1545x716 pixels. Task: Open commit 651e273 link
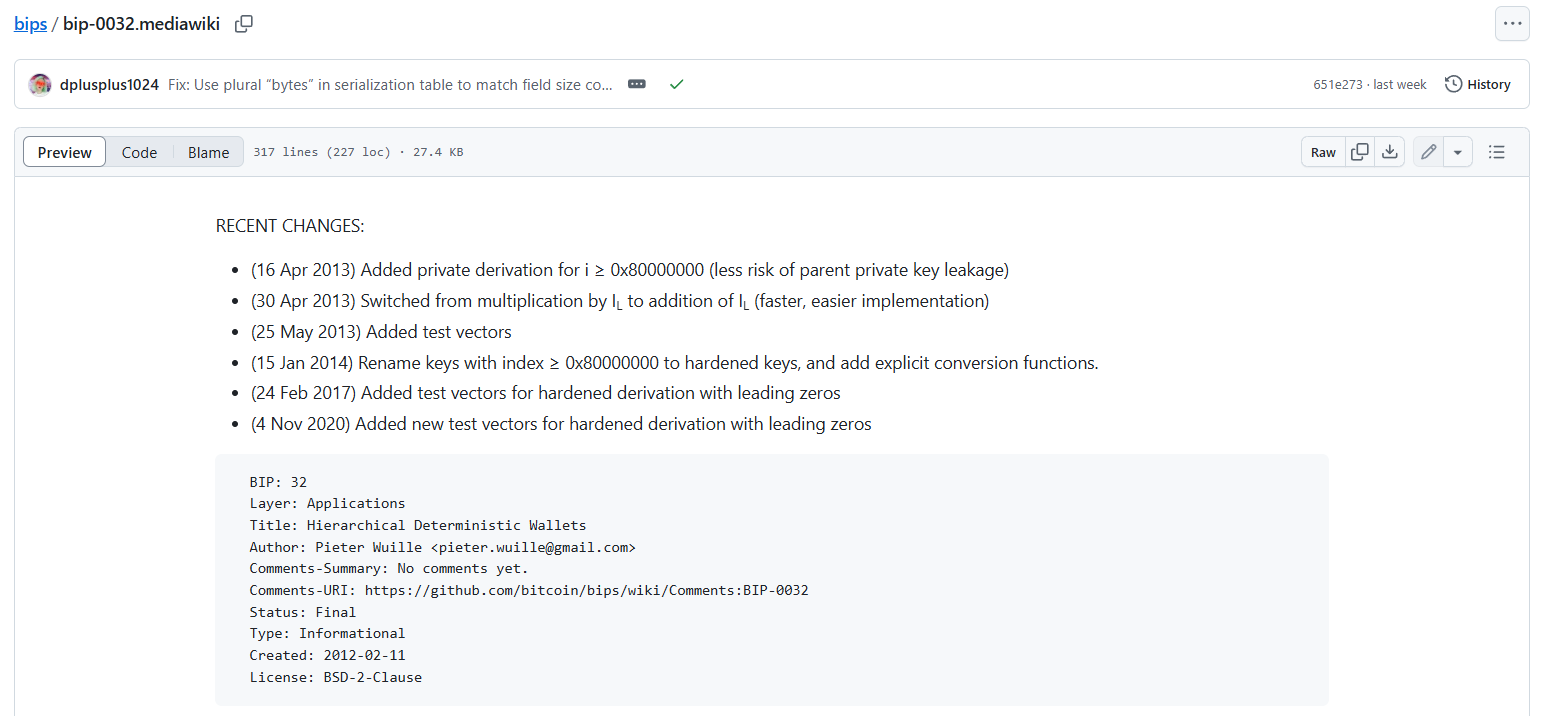(1337, 85)
